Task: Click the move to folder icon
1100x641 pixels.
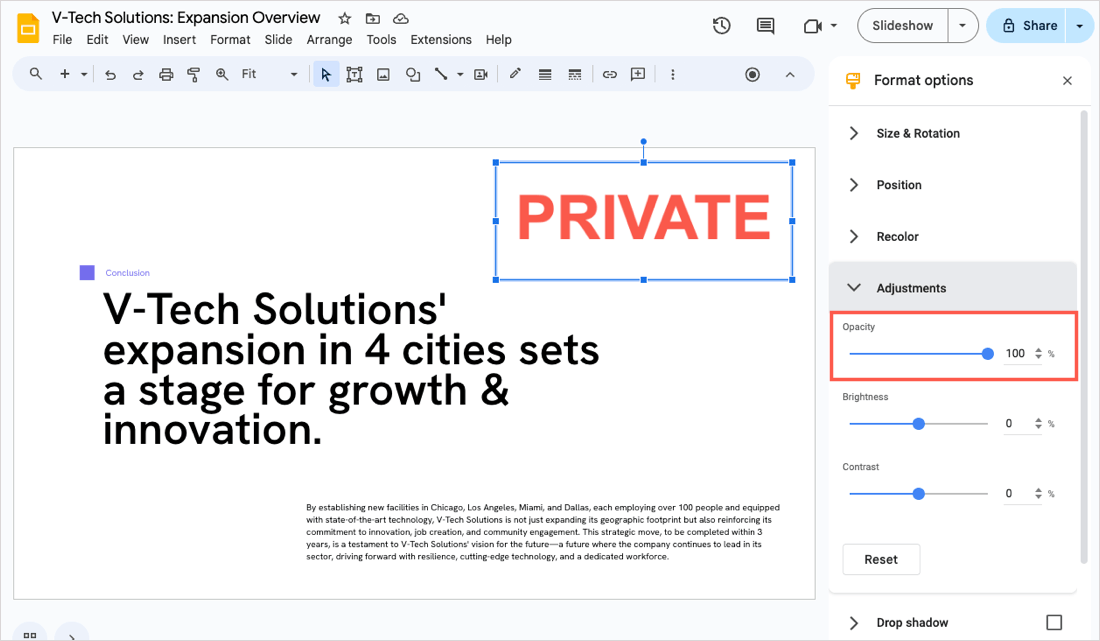Action: (x=373, y=18)
